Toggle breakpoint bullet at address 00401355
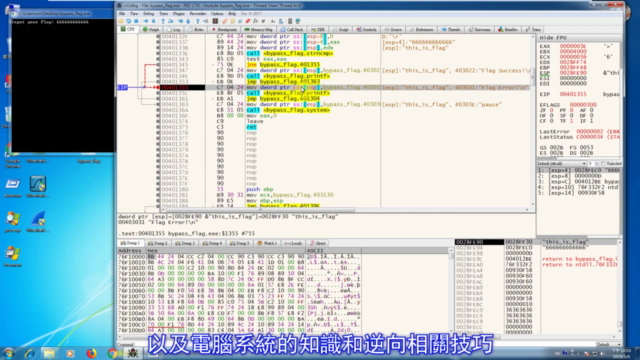The width and height of the screenshot is (640, 360). [x=158, y=87]
